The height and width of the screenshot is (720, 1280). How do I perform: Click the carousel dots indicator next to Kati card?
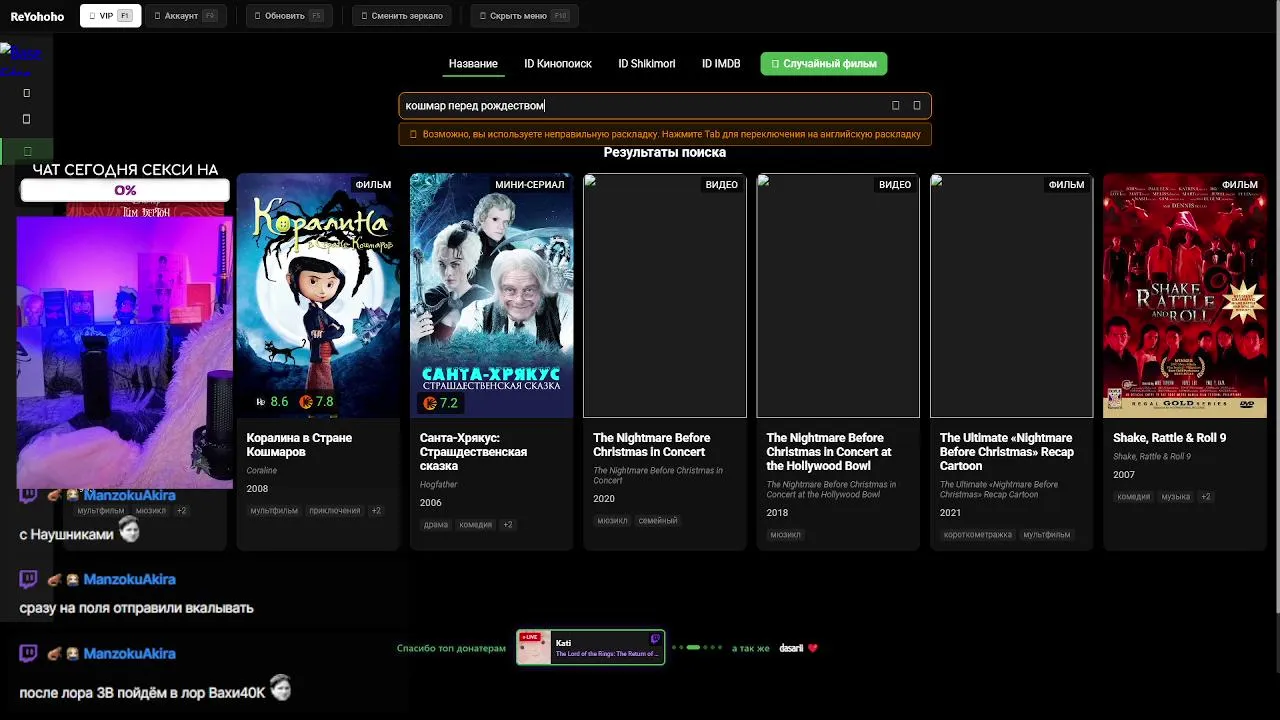(697, 648)
